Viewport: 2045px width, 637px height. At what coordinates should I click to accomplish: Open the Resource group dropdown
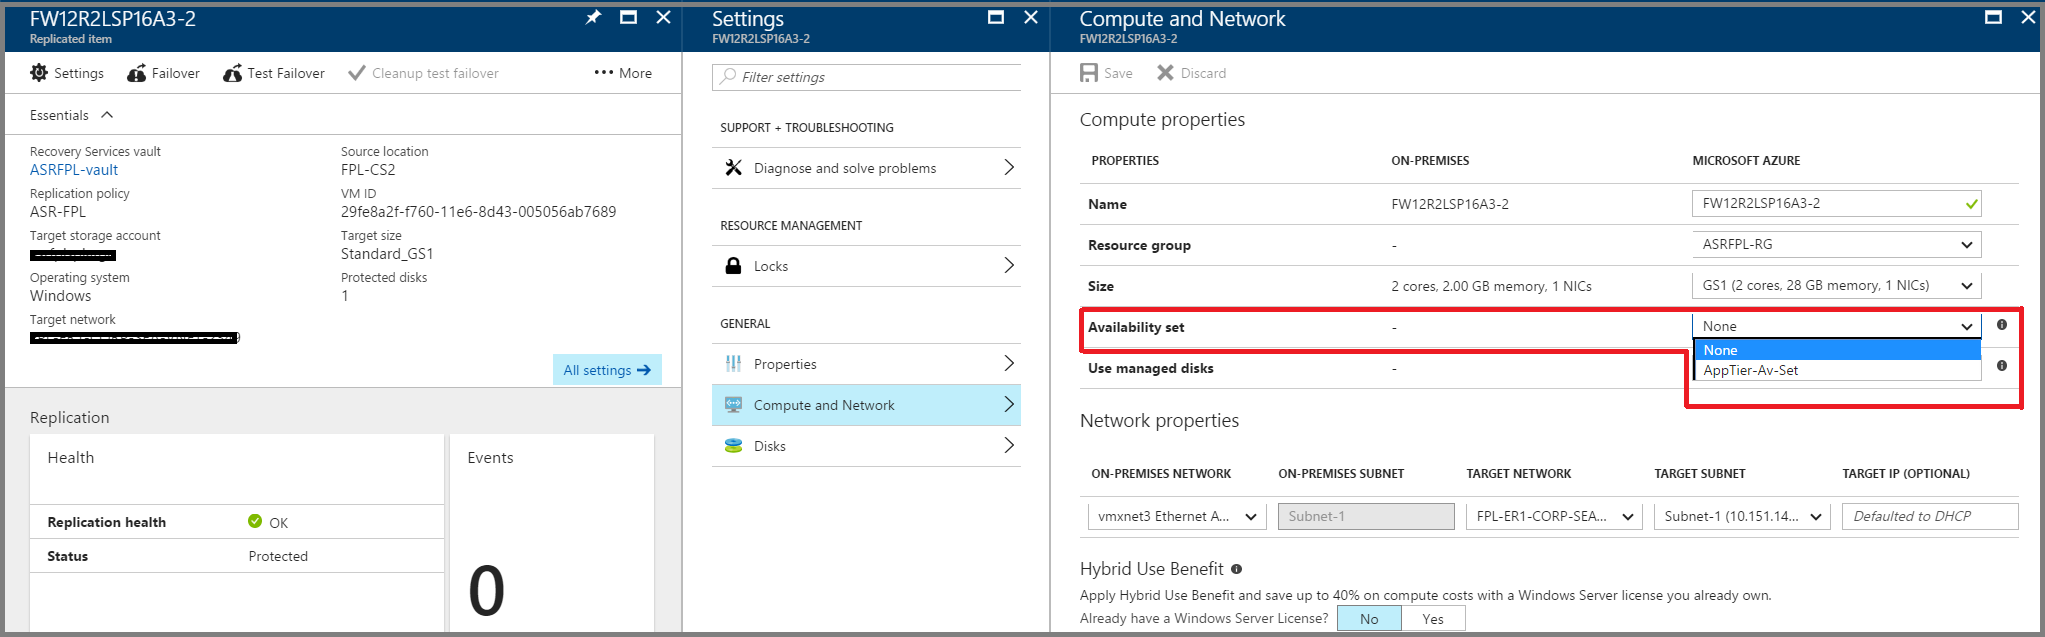coord(1836,244)
